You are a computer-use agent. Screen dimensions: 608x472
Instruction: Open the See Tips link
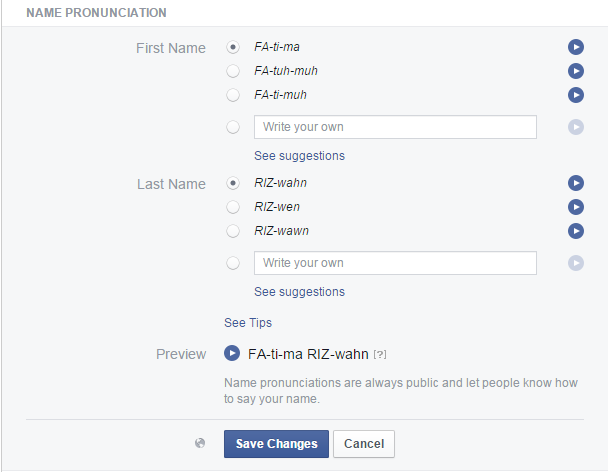[x=248, y=323]
